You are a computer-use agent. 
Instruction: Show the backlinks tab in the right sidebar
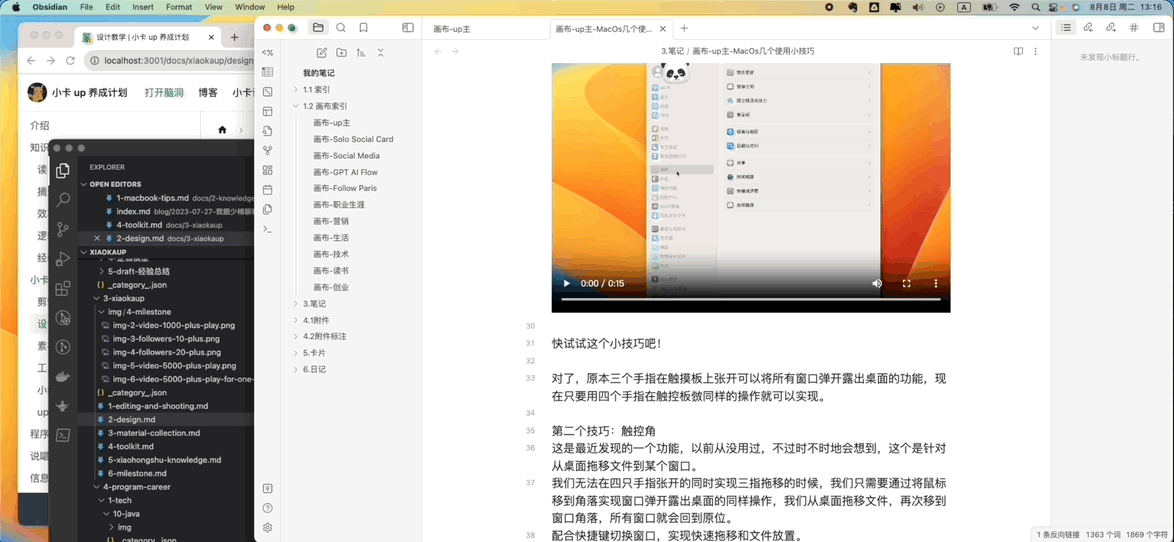click(x=1089, y=28)
